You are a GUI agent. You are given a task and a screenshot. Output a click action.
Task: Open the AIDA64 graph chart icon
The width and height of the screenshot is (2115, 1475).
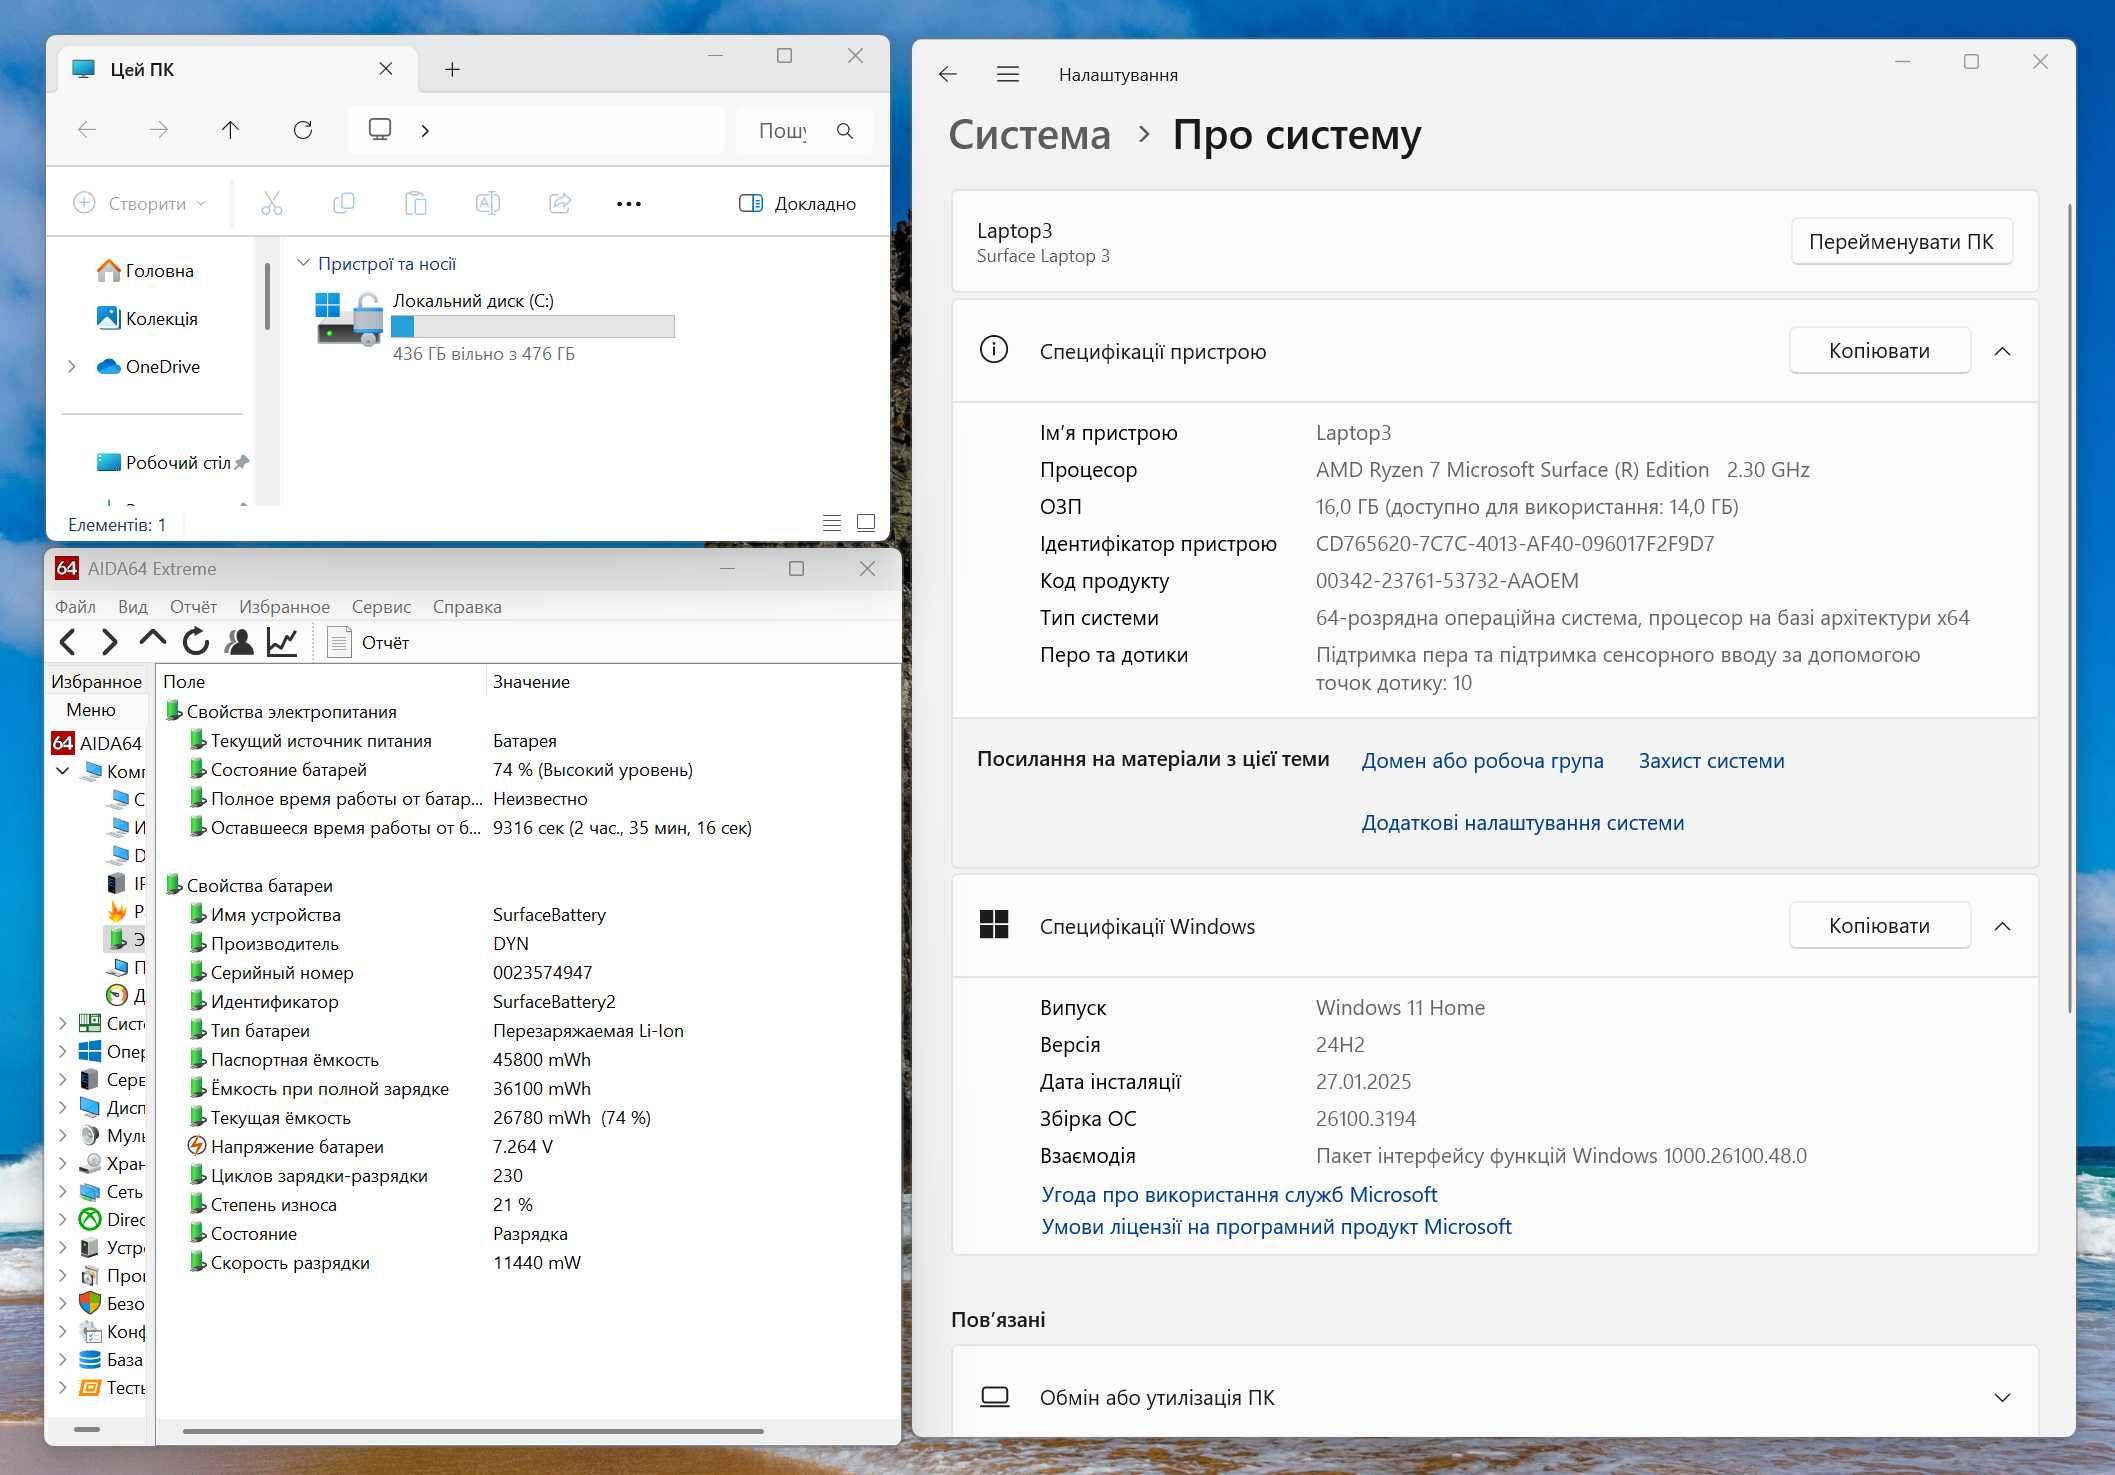(x=282, y=642)
